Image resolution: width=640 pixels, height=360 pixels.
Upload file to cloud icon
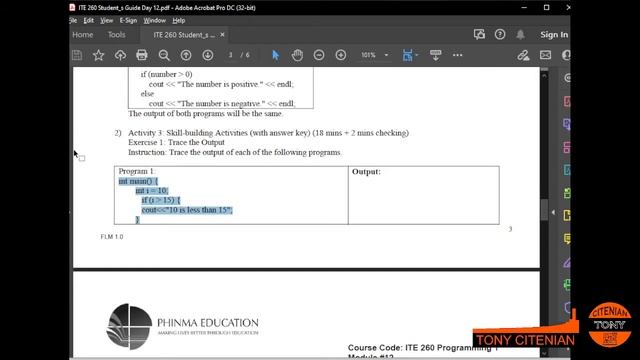(x=120, y=55)
